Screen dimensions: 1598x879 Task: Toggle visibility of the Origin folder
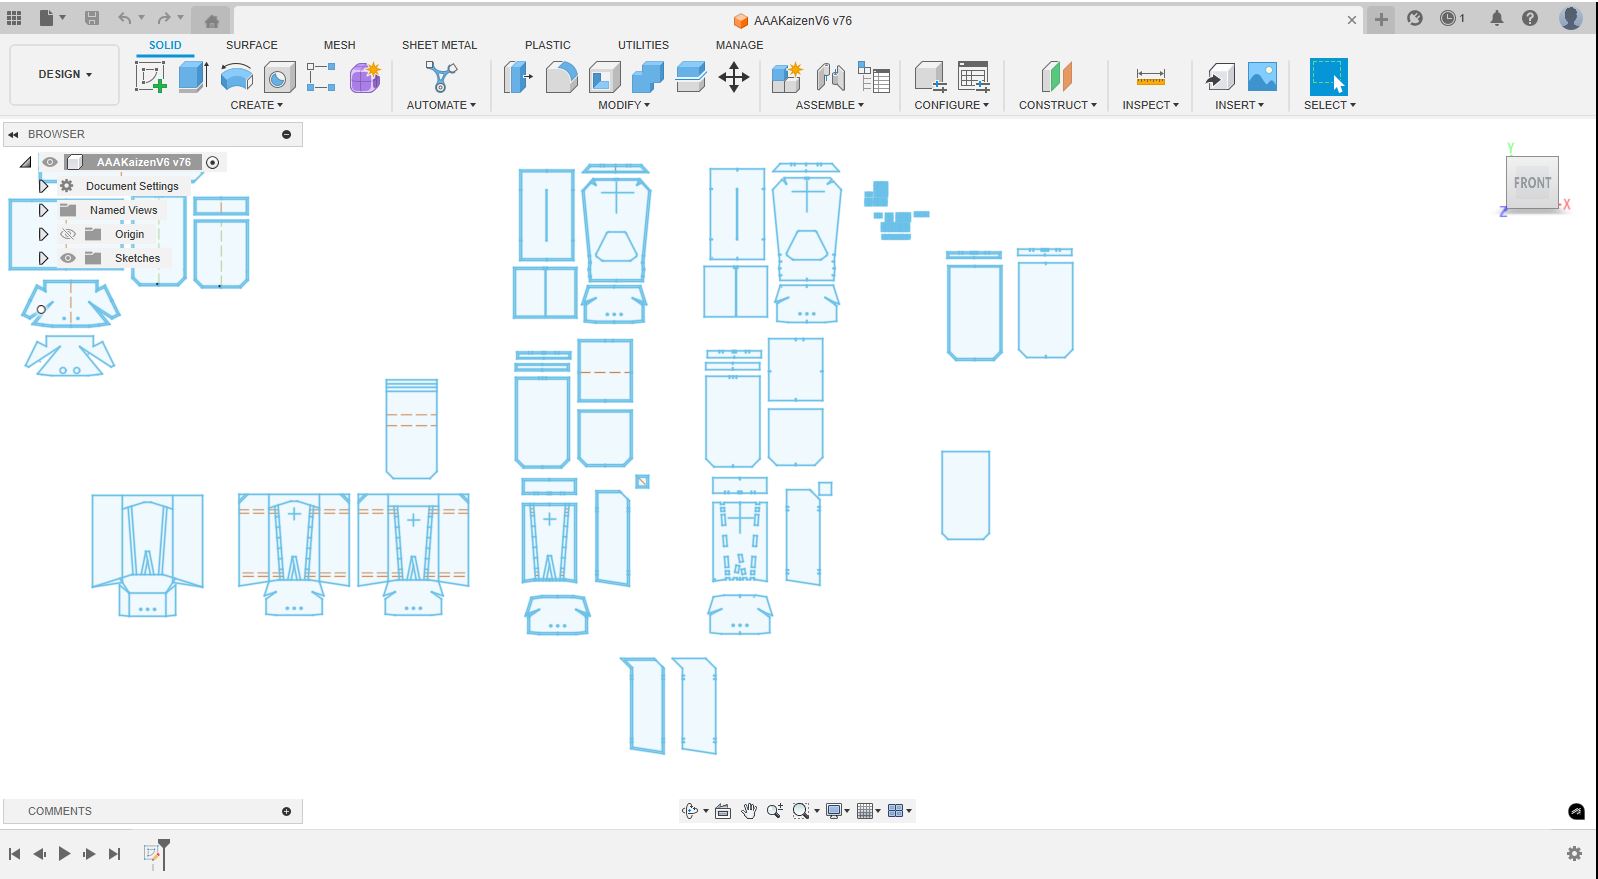[68, 234]
